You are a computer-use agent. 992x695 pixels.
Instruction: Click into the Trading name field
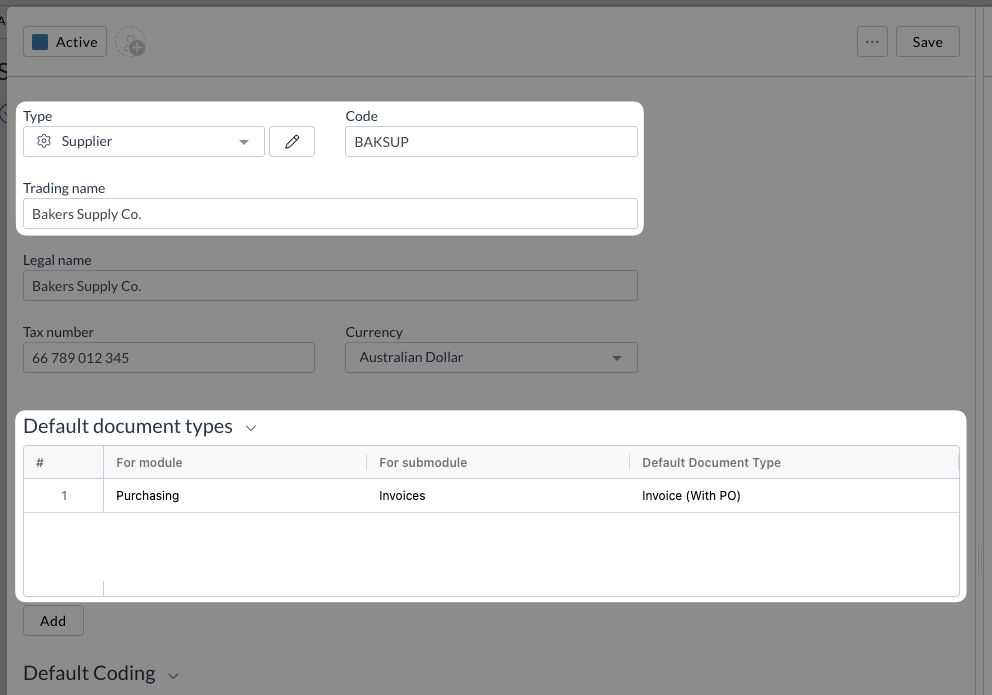(330, 214)
